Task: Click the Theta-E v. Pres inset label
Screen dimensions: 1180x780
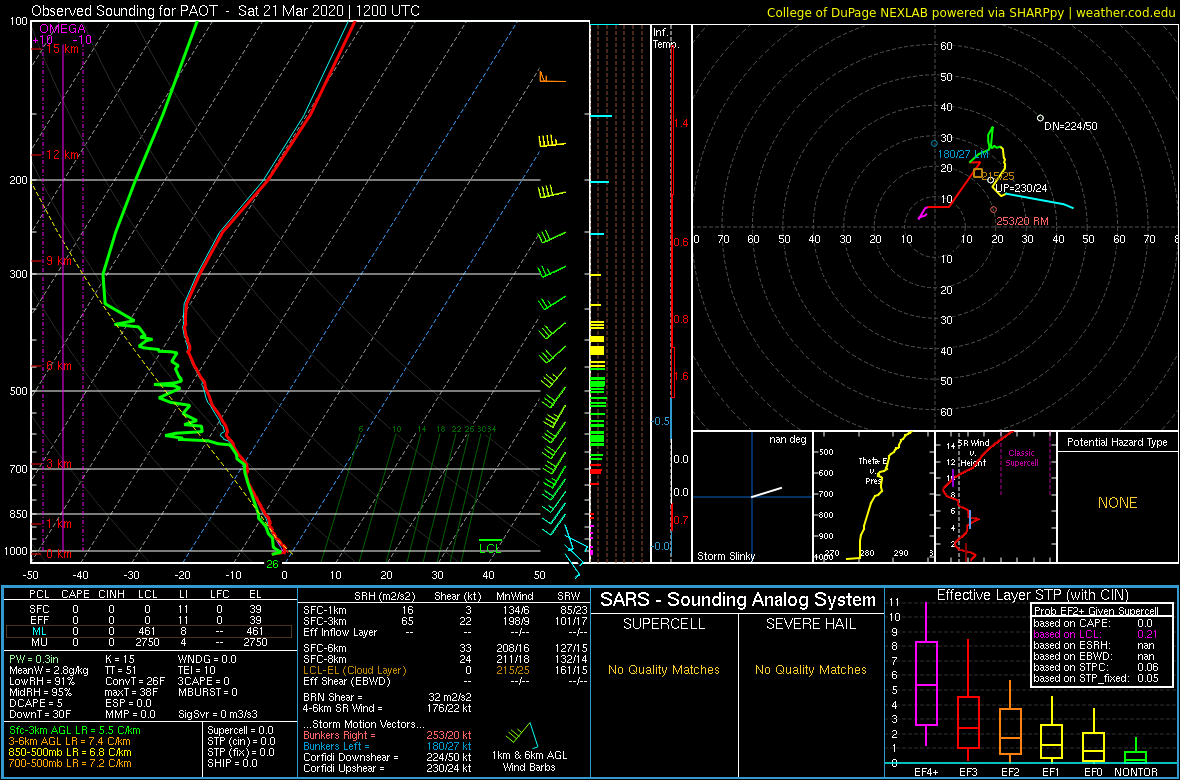Action: 874,471
